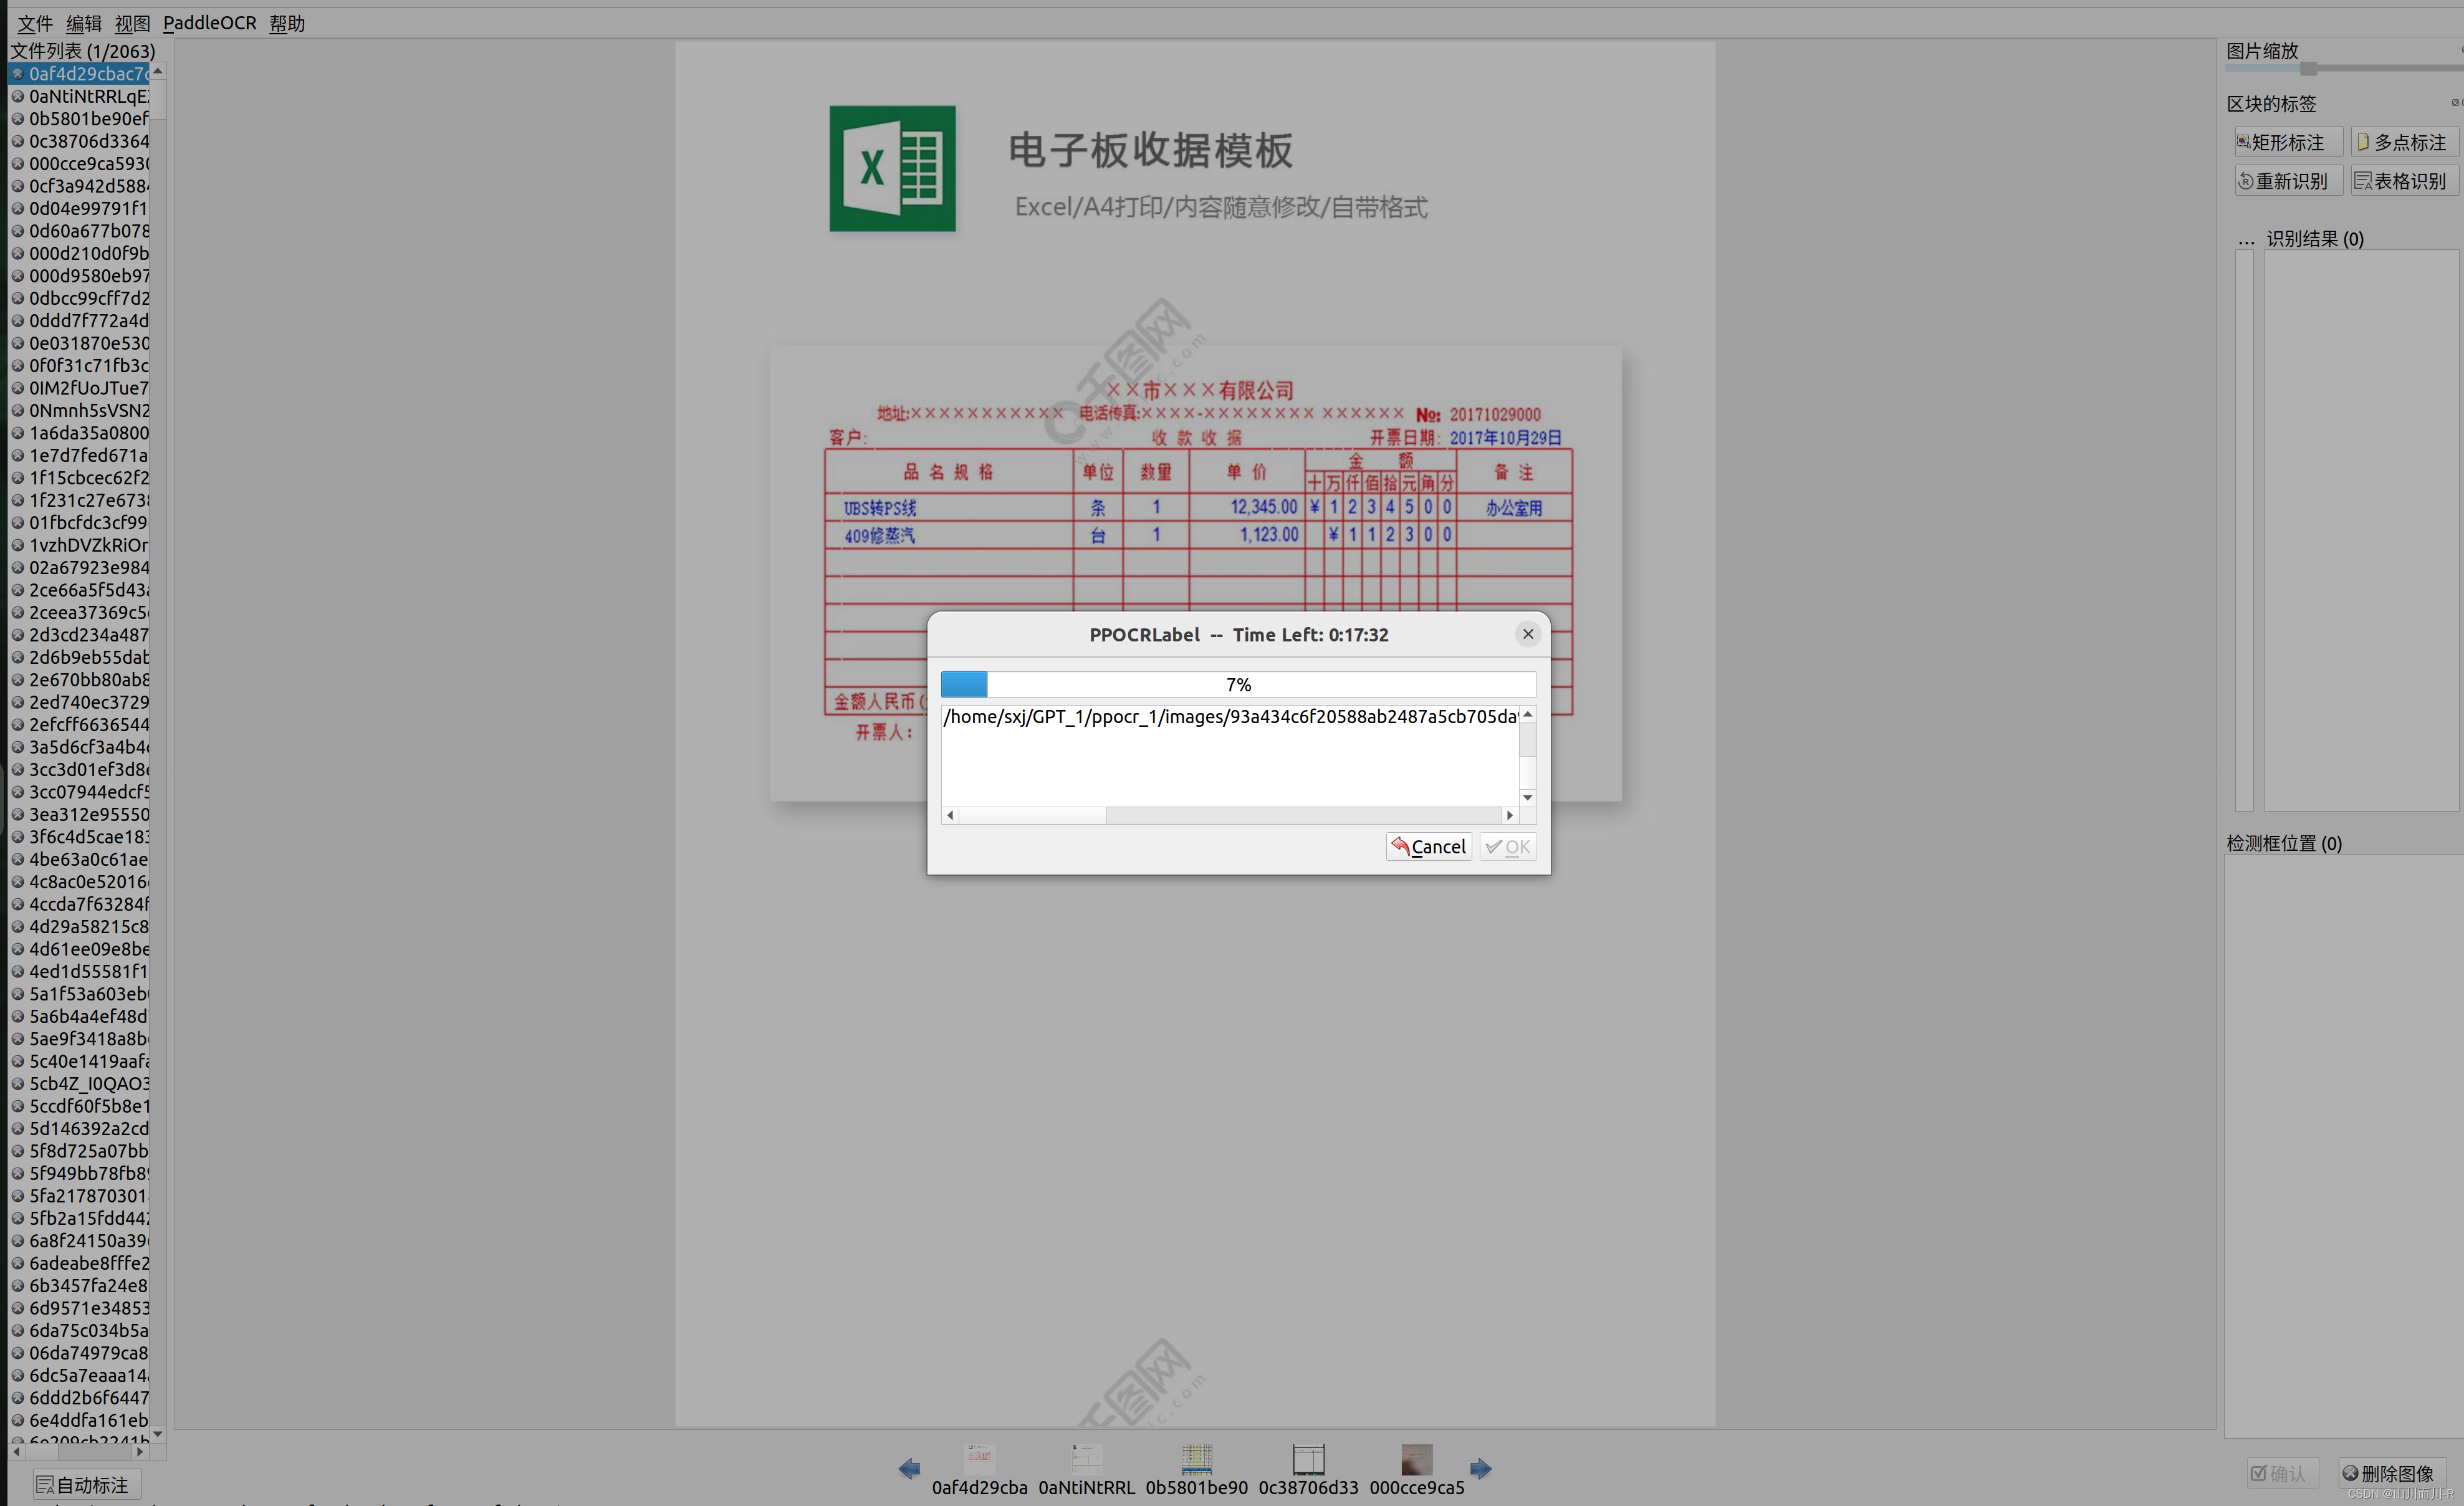Click the previous image blue arrow
The image size is (2464, 1506).
[908, 1468]
